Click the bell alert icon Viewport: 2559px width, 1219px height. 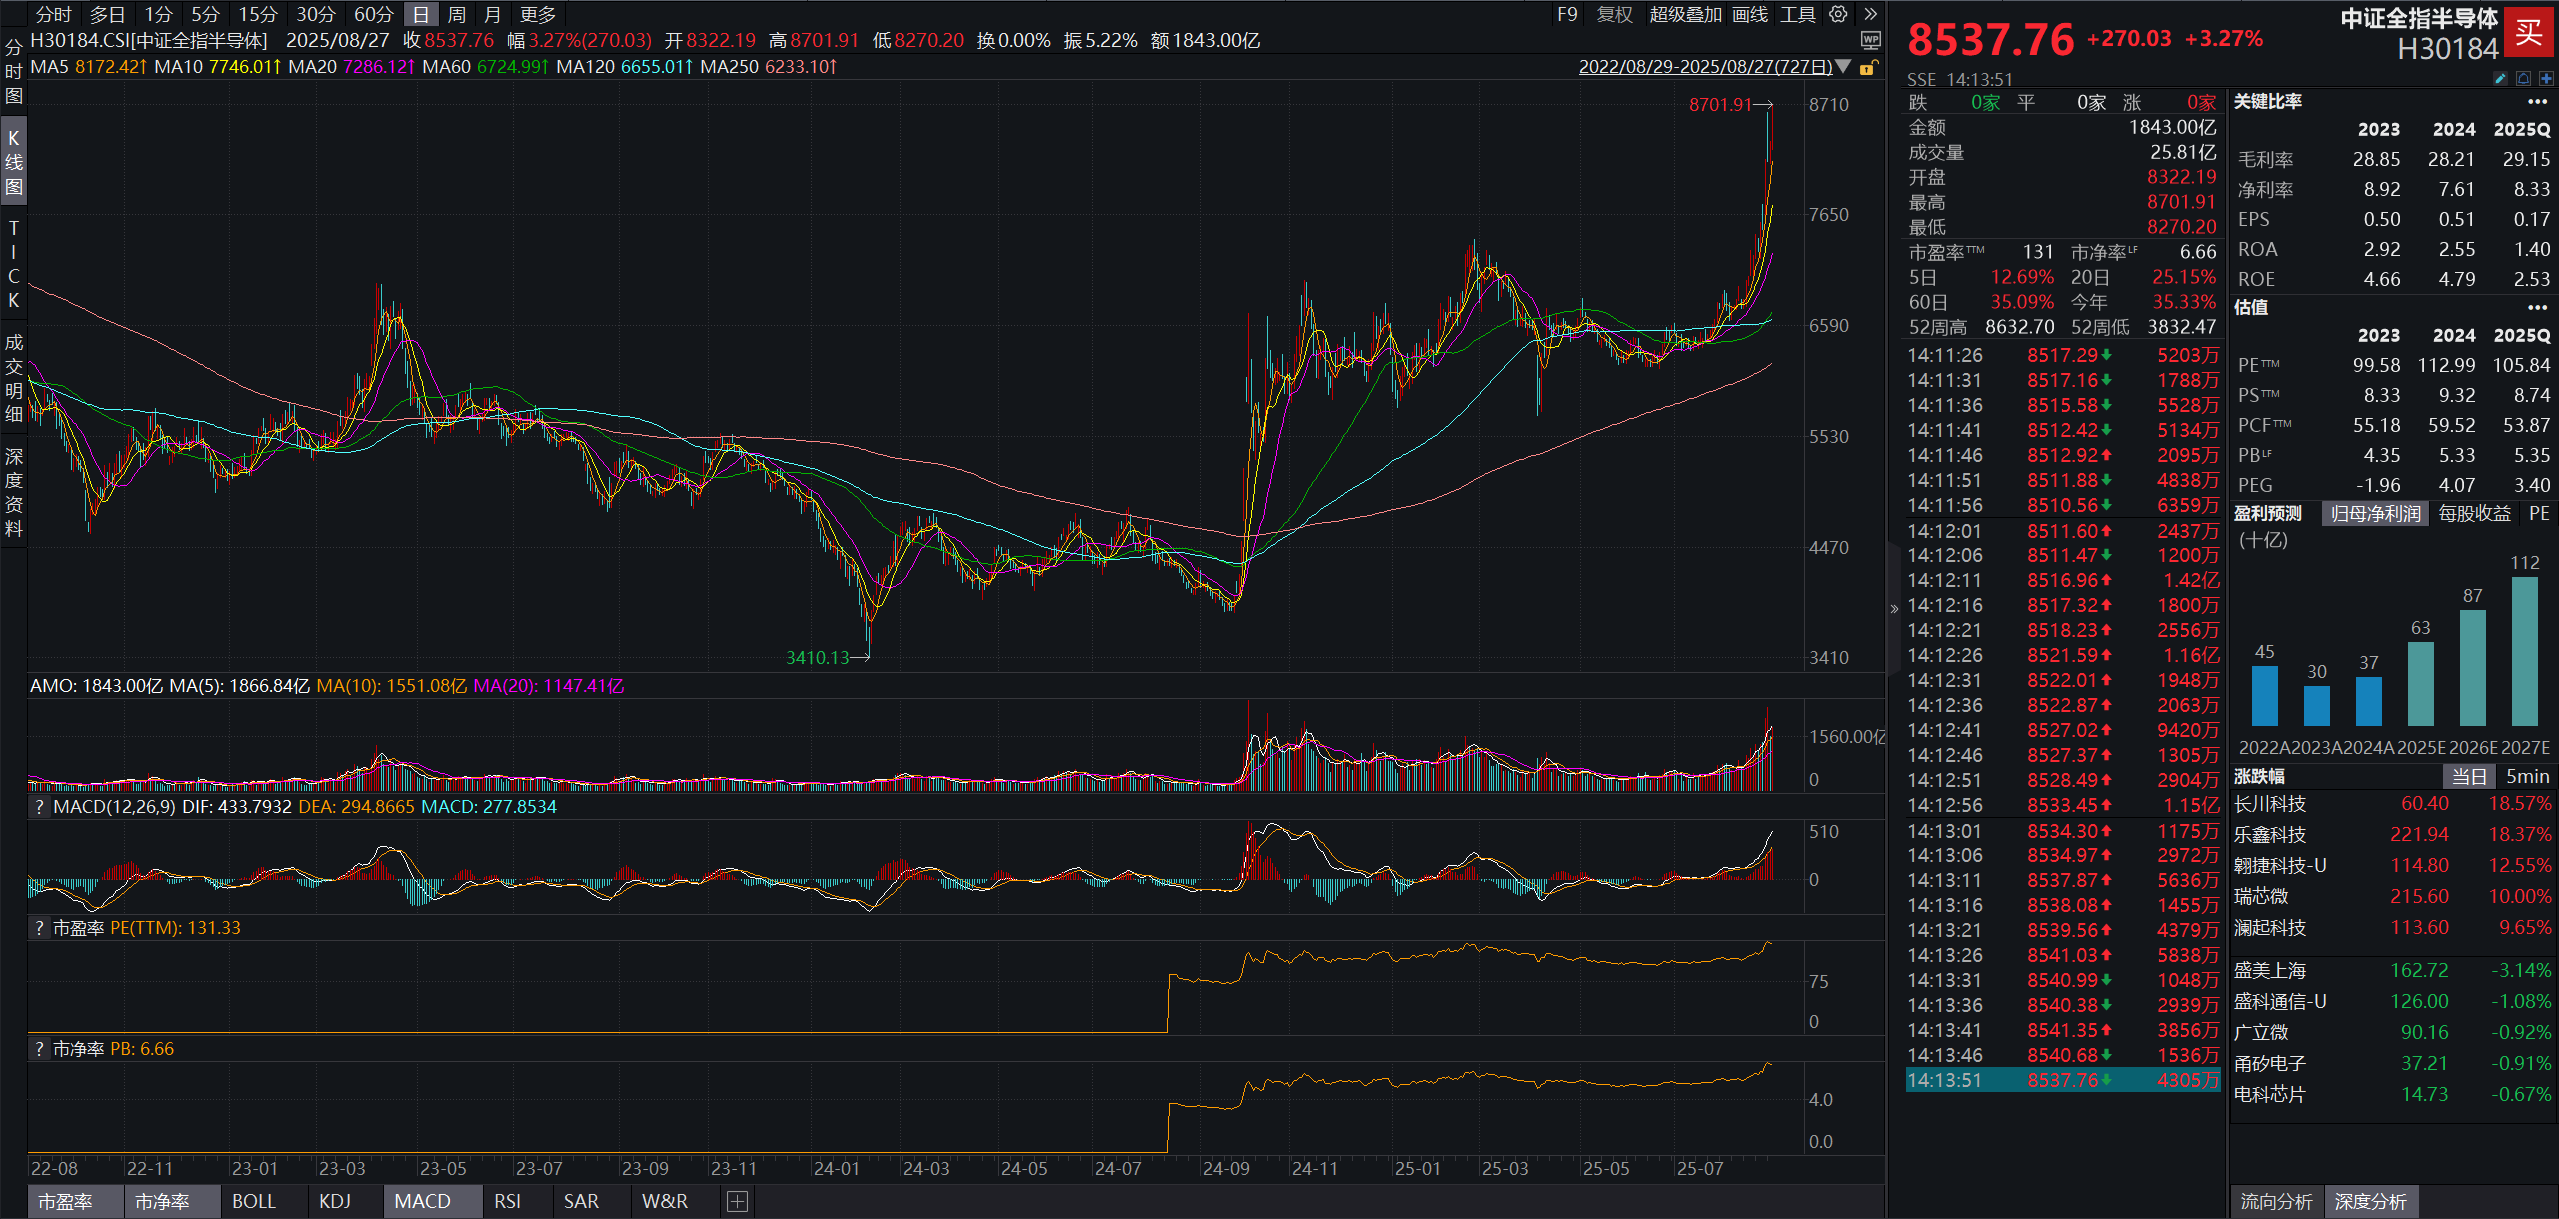pyautogui.click(x=2523, y=78)
